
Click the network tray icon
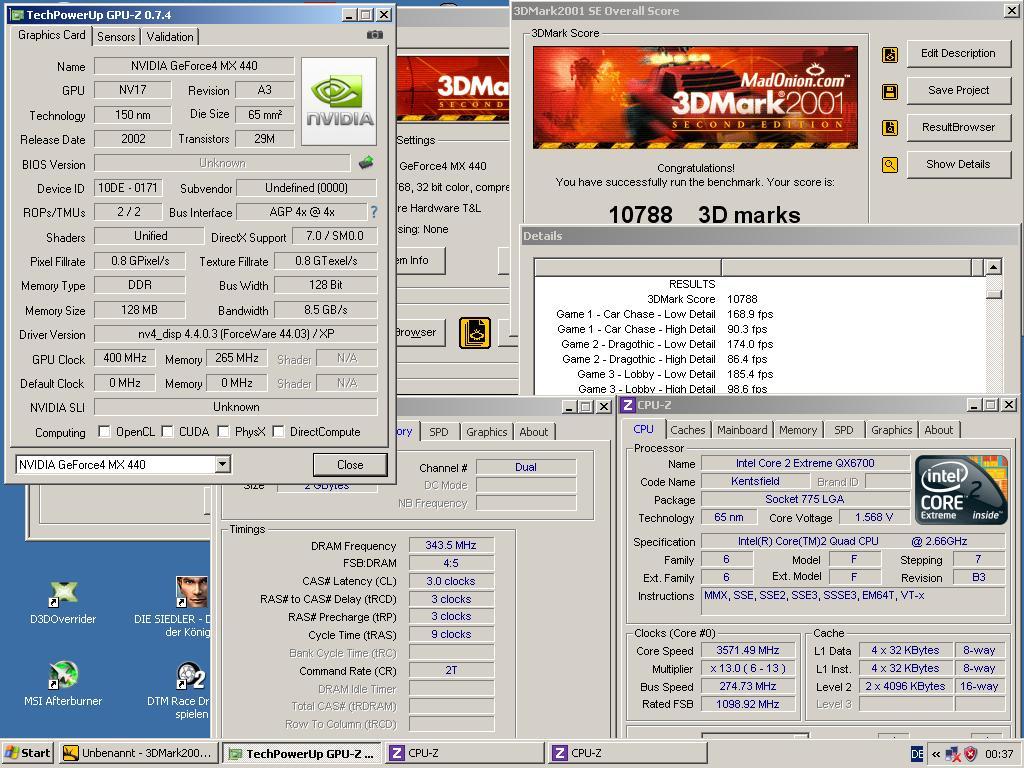[953, 754]
